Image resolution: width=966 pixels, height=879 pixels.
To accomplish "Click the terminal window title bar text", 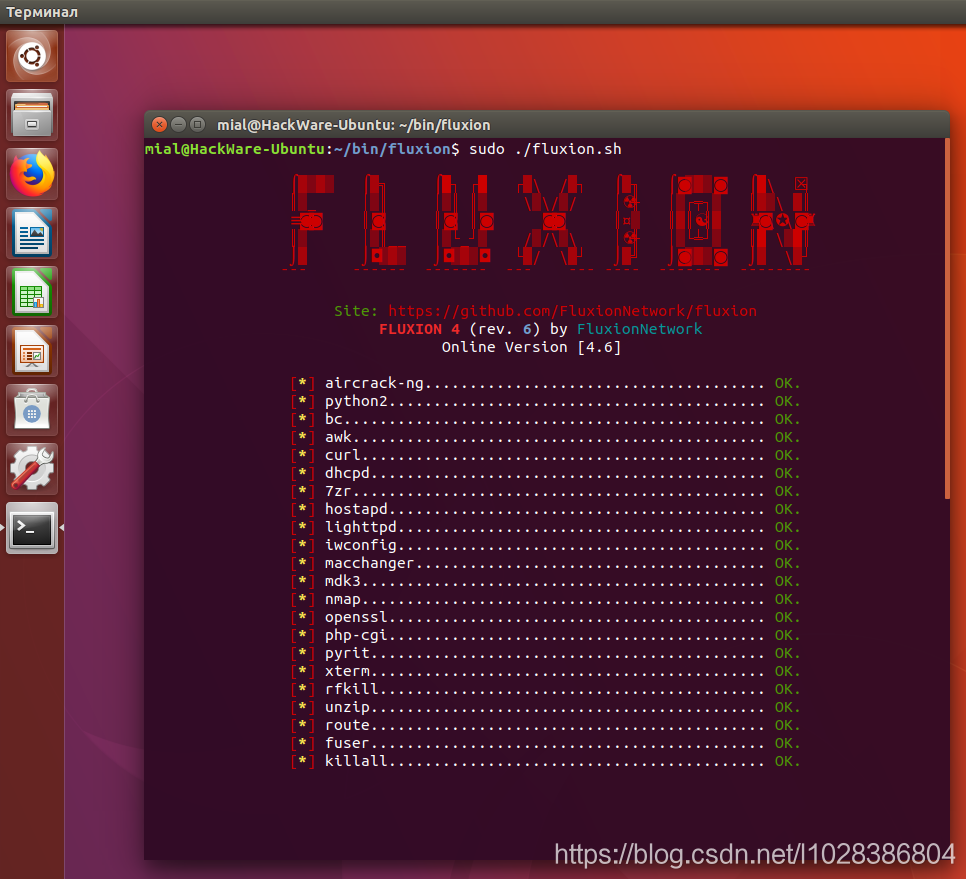I will (354, 125).
